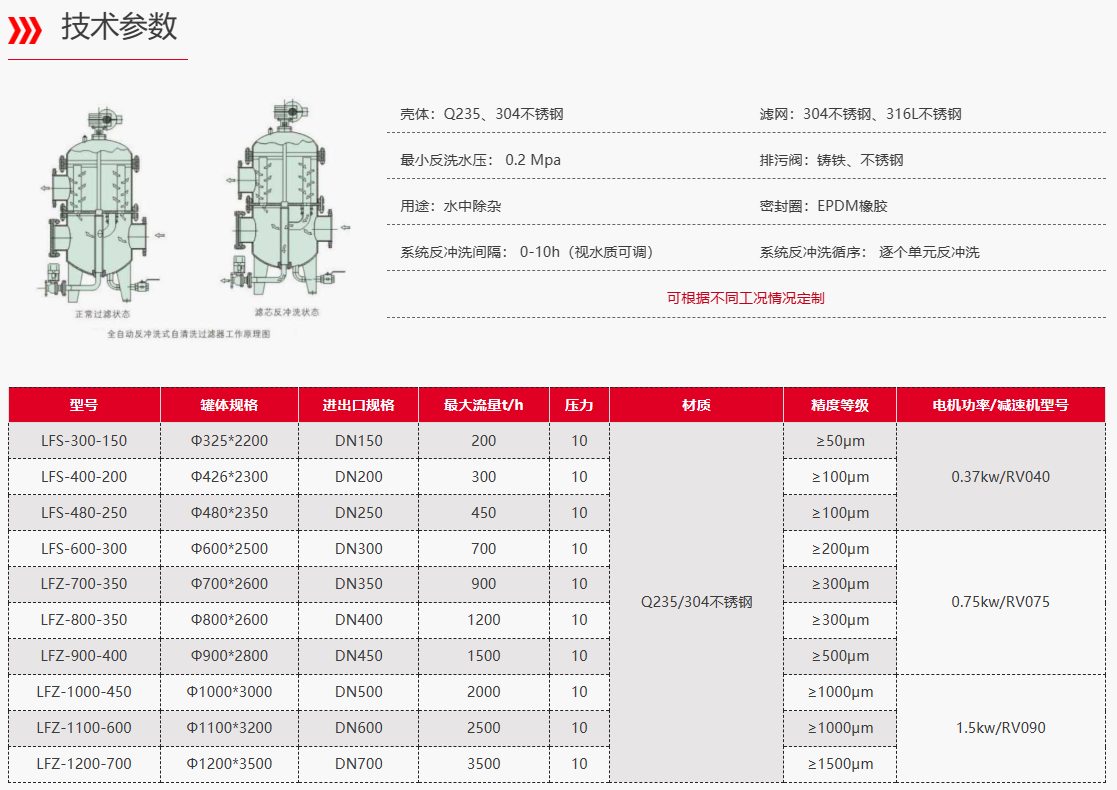Click the ≥1500μm precision grade cell
The image size is (1117, 790).
(839, 764)
